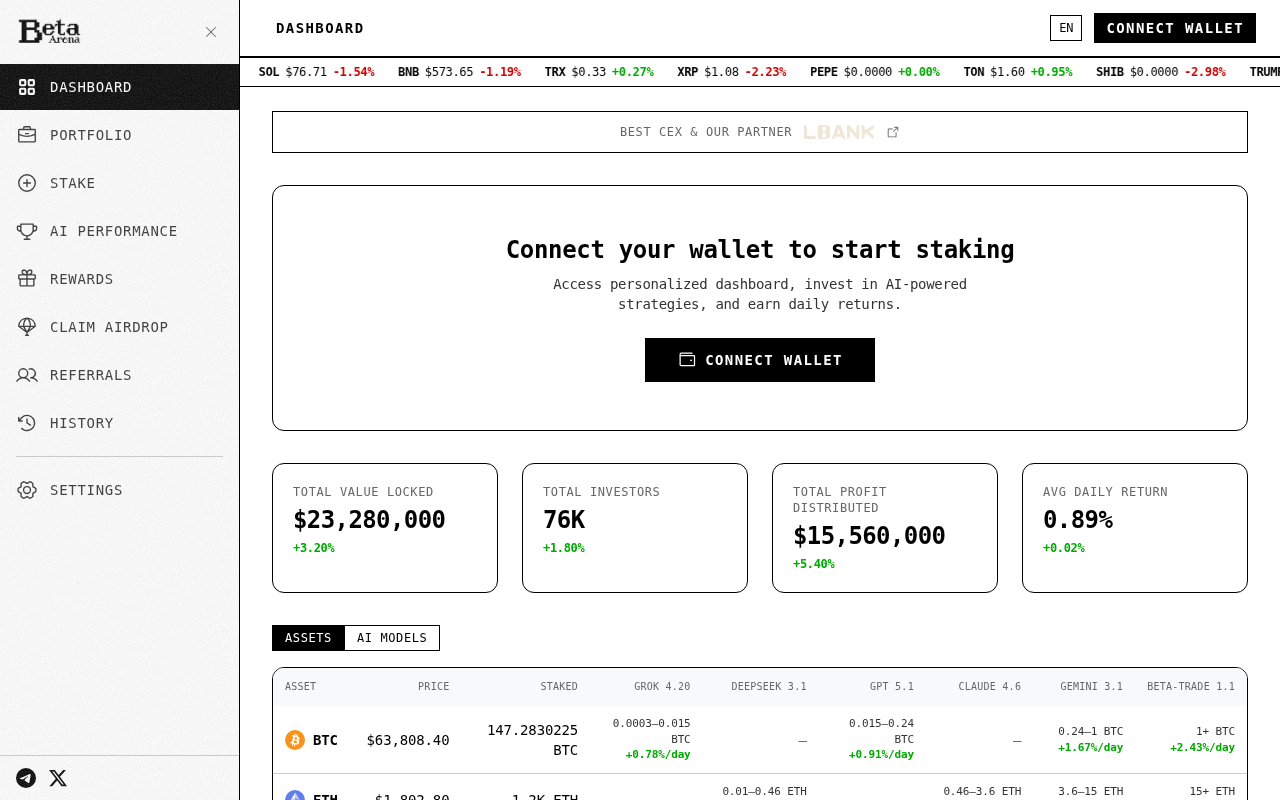1280x800 pixels.
Task: Click the AI Performance trophy icon
Action: point(27,231)
